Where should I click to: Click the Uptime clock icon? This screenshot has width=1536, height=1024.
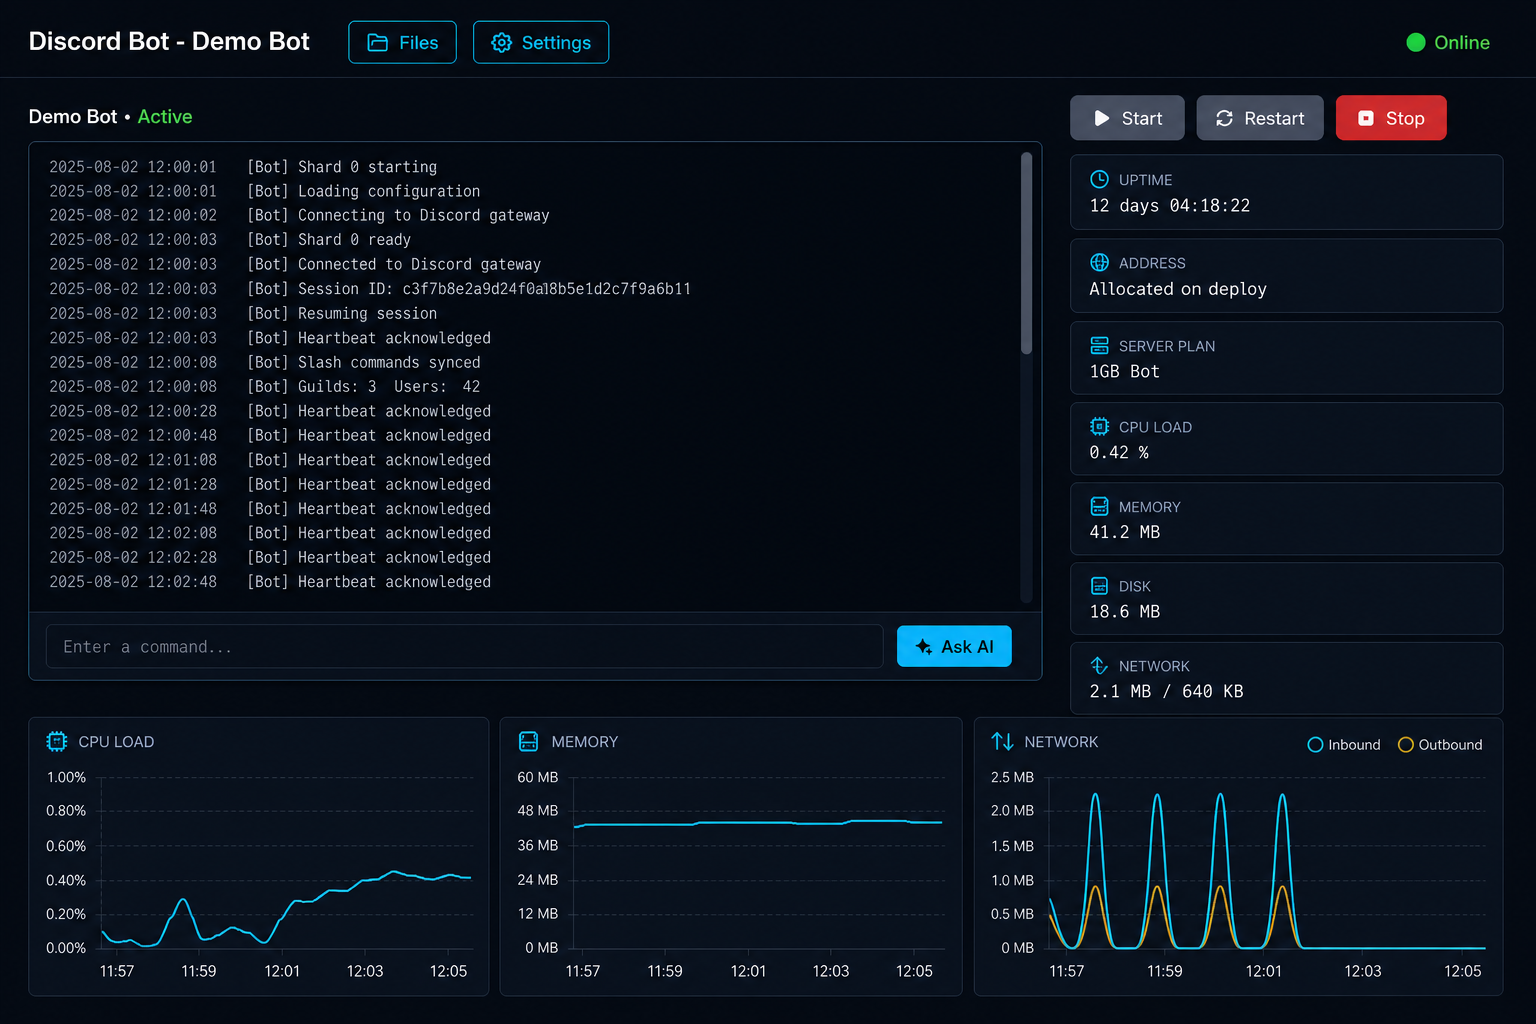click(x=1099, y=179)
